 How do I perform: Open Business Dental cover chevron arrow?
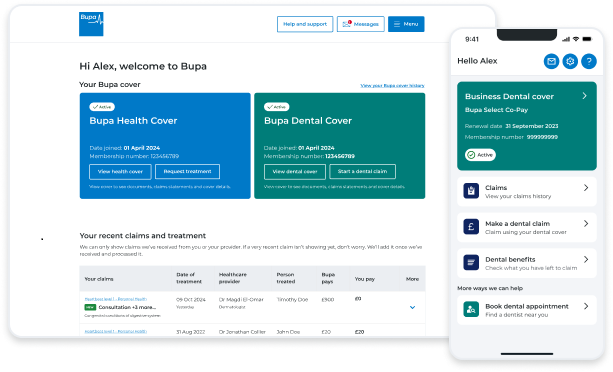584,96
